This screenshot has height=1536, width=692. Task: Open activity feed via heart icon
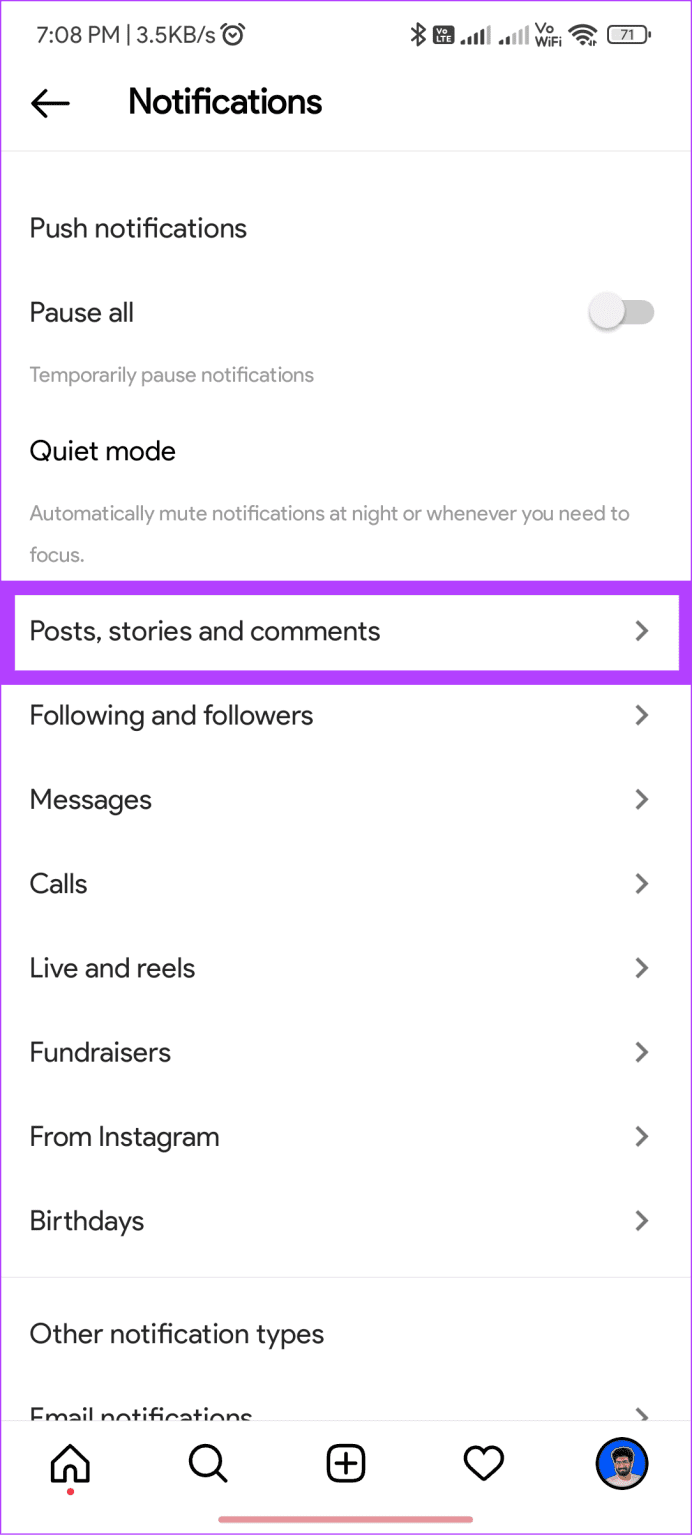coord(483,1463)
